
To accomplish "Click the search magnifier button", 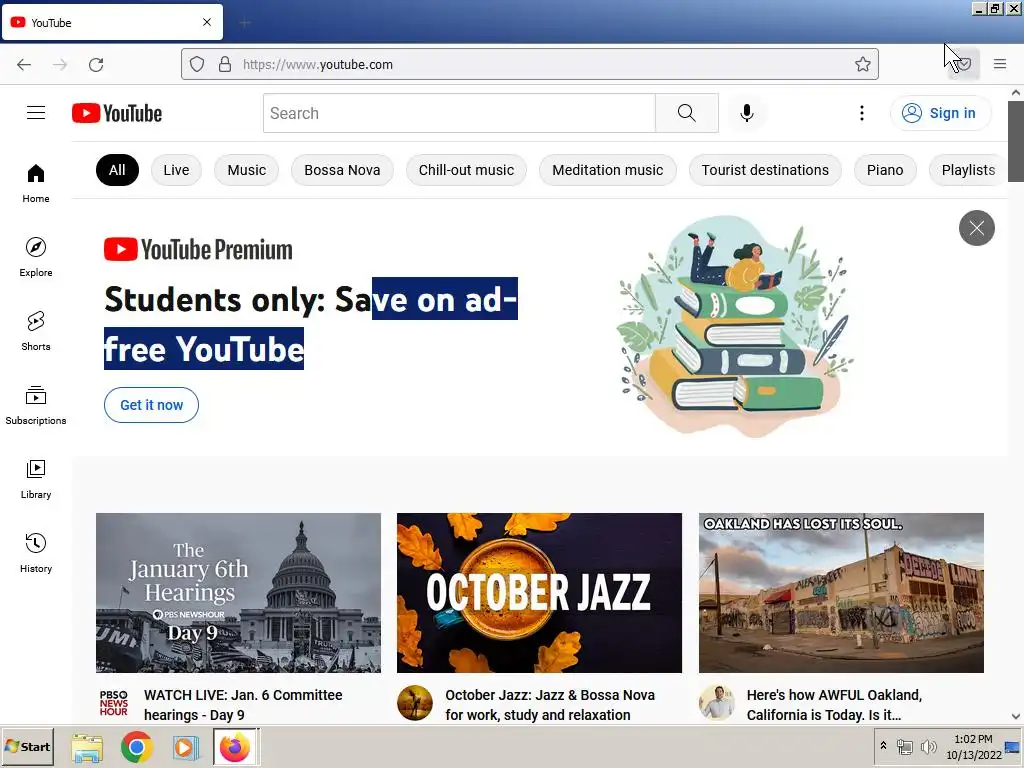I will coord(686,113).
